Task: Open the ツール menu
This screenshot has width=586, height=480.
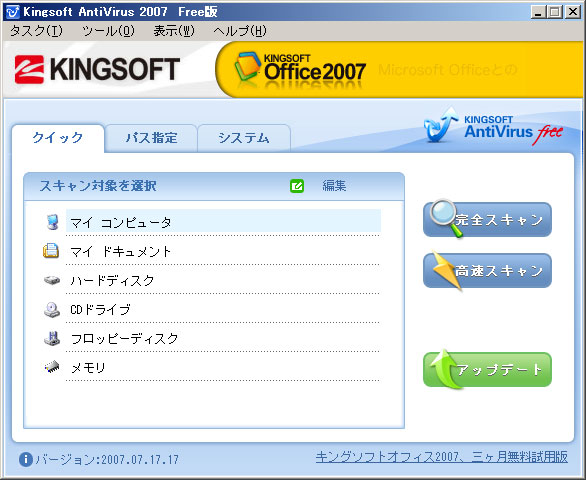Action: [108, 31]
